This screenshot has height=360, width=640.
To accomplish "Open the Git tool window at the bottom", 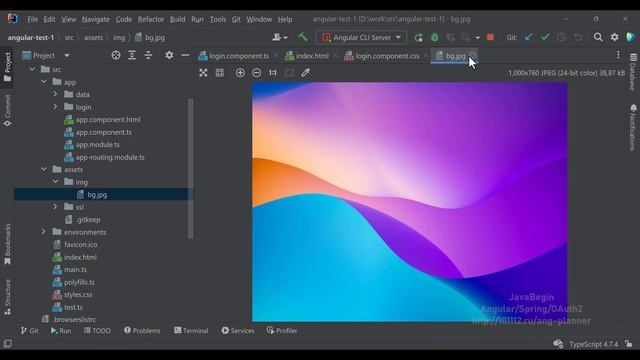I will click(x=30, y=331).
